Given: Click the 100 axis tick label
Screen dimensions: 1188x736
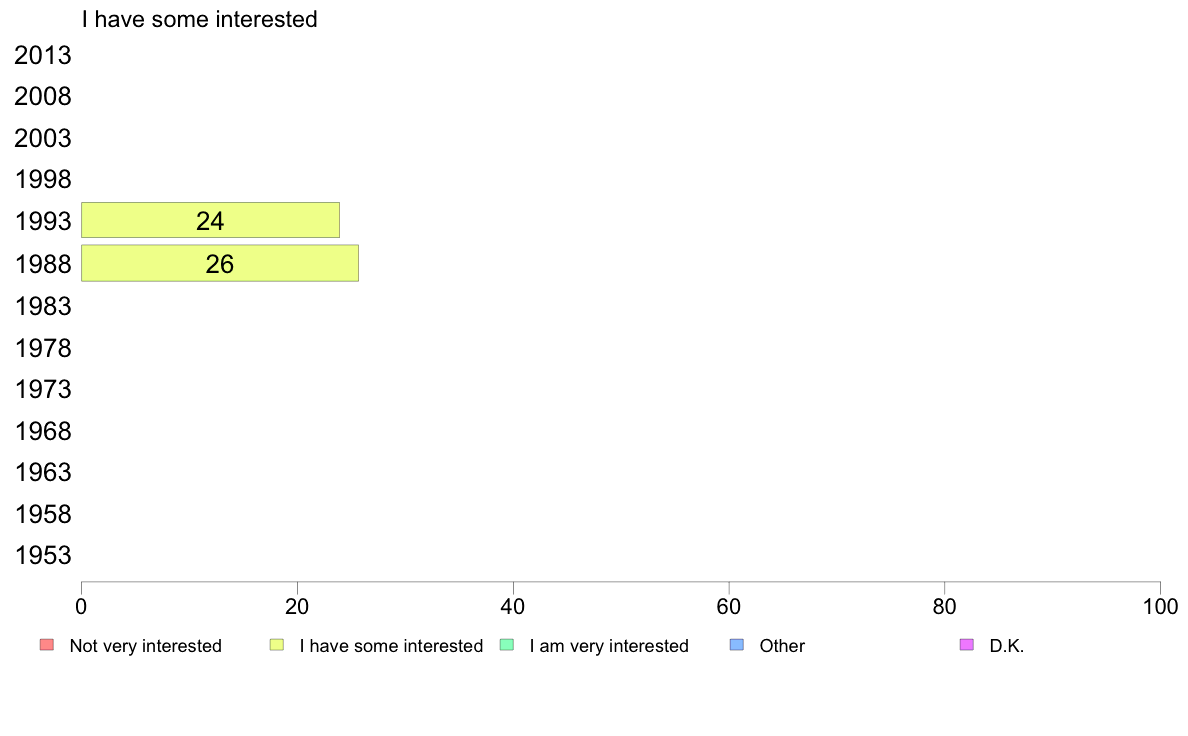Looking at the screenshot, I should 1160,607.
